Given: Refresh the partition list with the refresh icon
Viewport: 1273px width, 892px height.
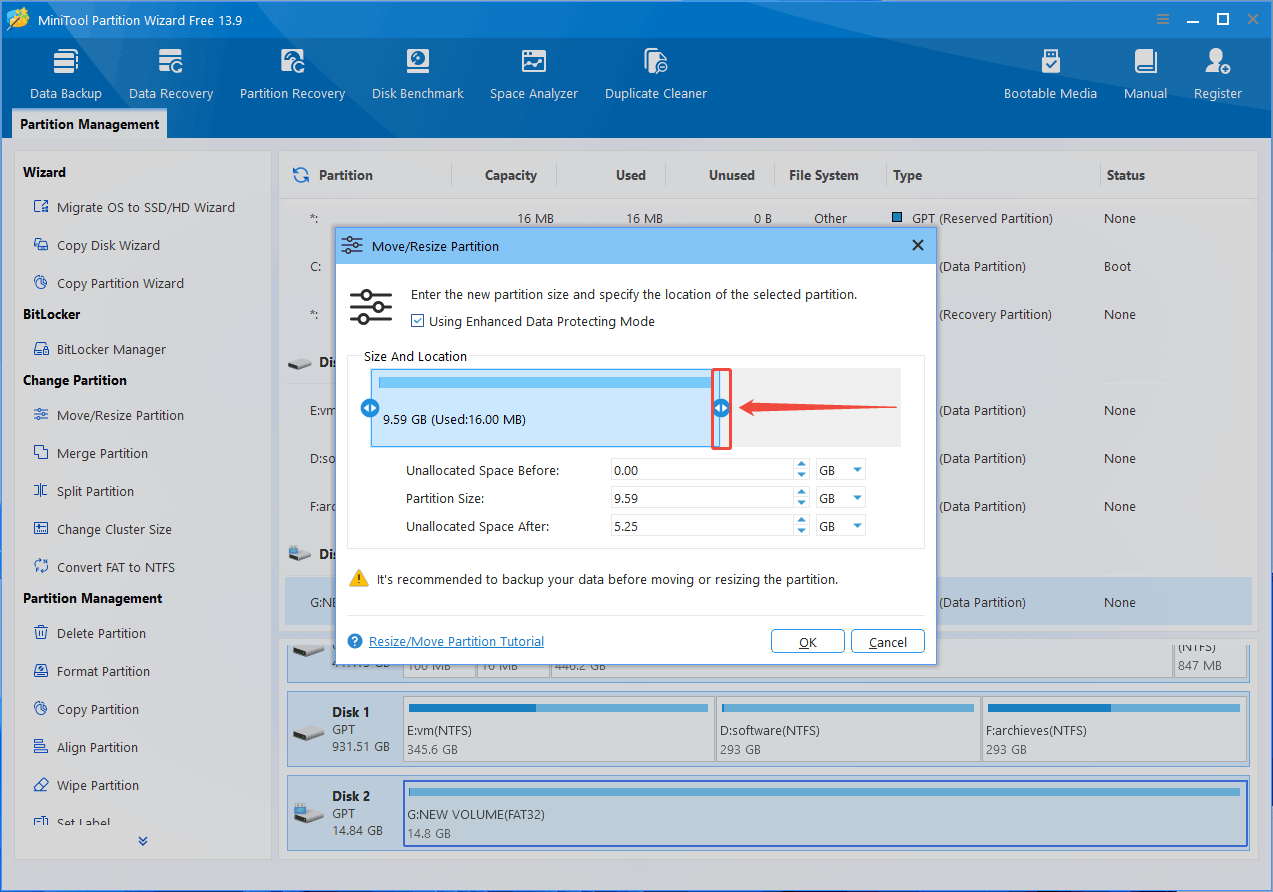Looking at the screenshot, I should (300, 175).
